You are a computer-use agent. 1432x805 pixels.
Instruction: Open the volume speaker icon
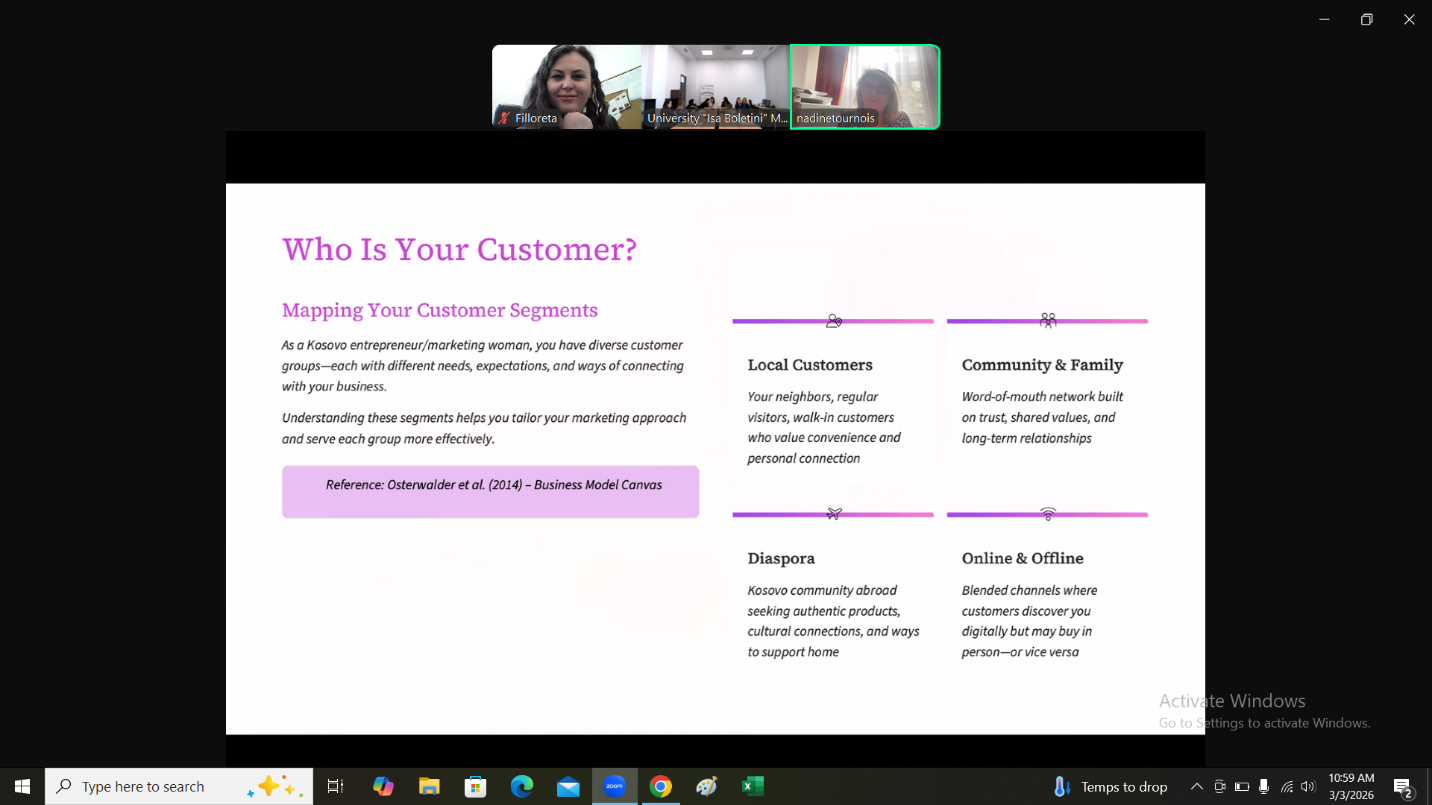click(1308, 787)
